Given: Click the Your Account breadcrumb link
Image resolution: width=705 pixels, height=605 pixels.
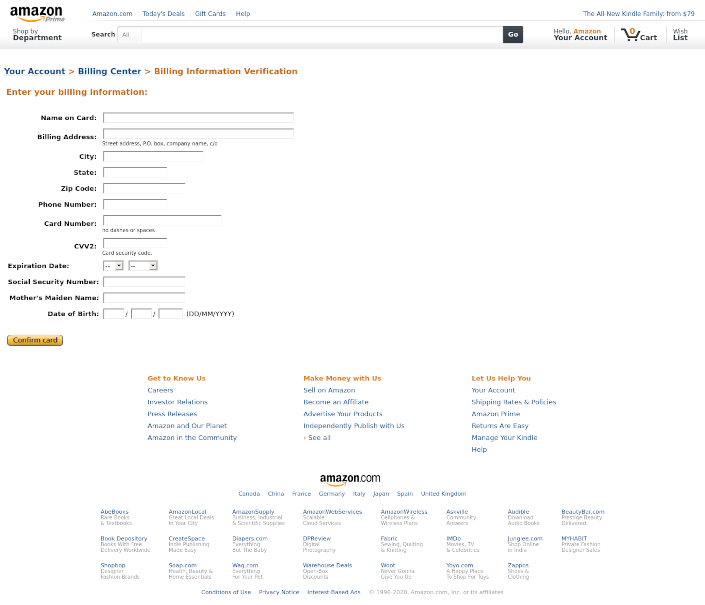Looking at the screenshot, I should tap(34, 72).
